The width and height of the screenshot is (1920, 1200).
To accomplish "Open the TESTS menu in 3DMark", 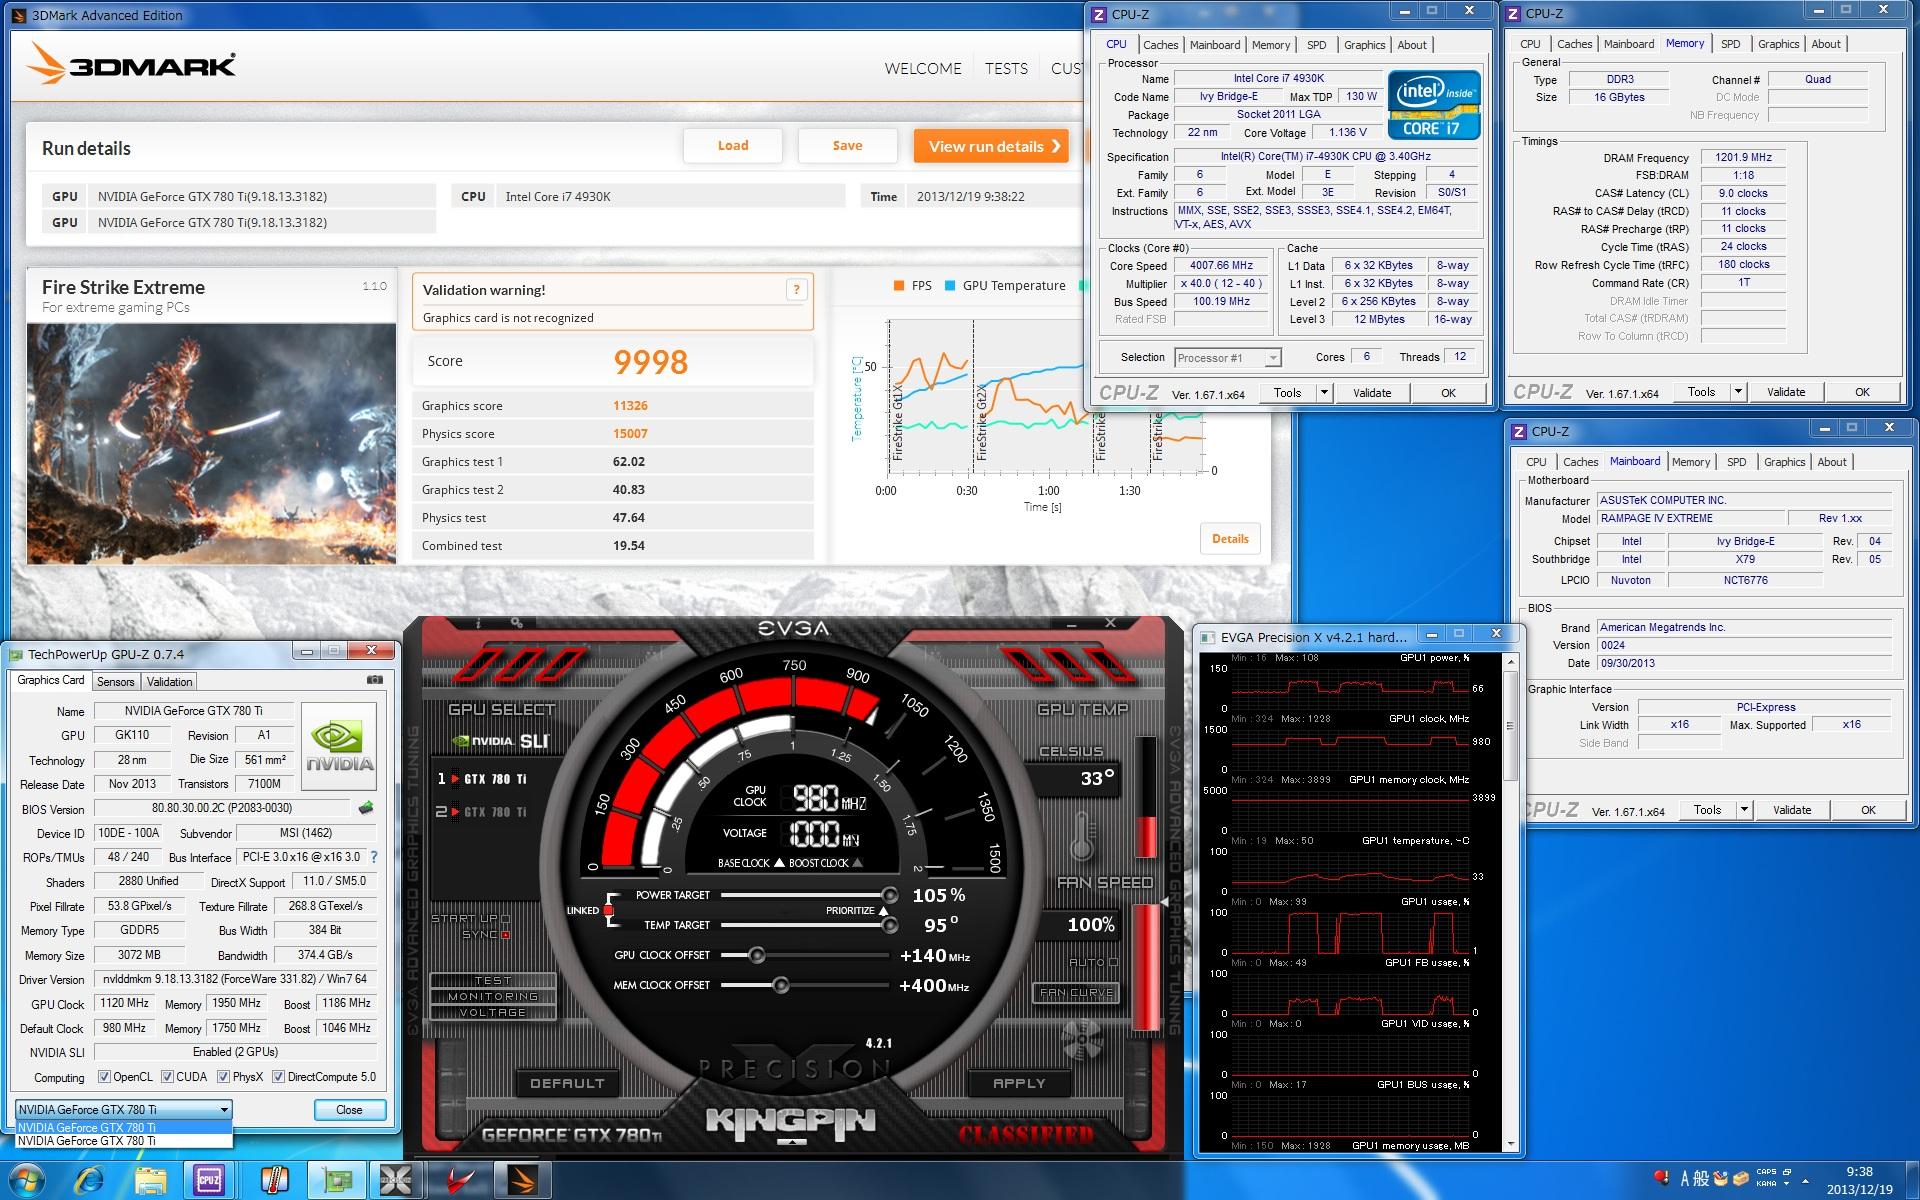I will coord(1006,68).
